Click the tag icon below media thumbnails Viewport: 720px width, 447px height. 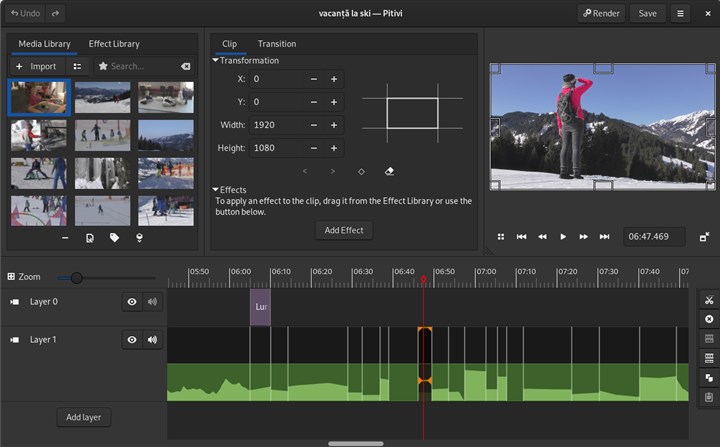(x=115, y=238)
